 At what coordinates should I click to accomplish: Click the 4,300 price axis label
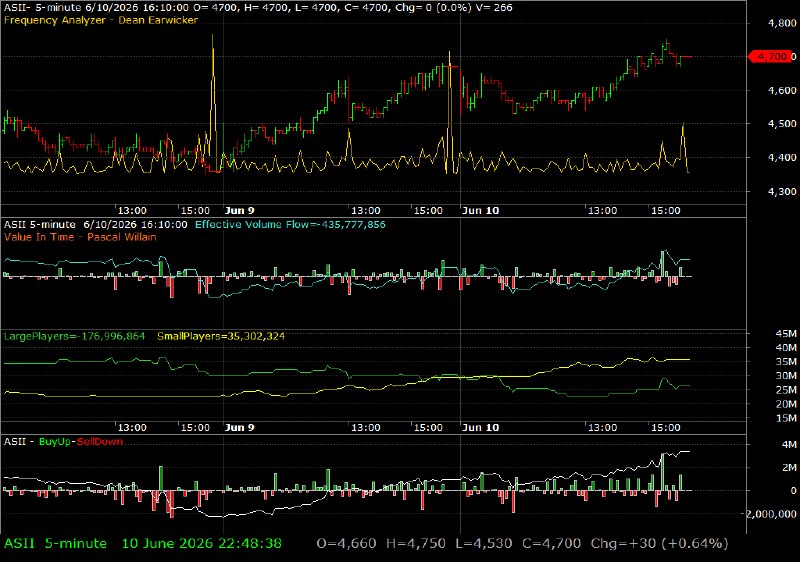[x=782, y=192]
